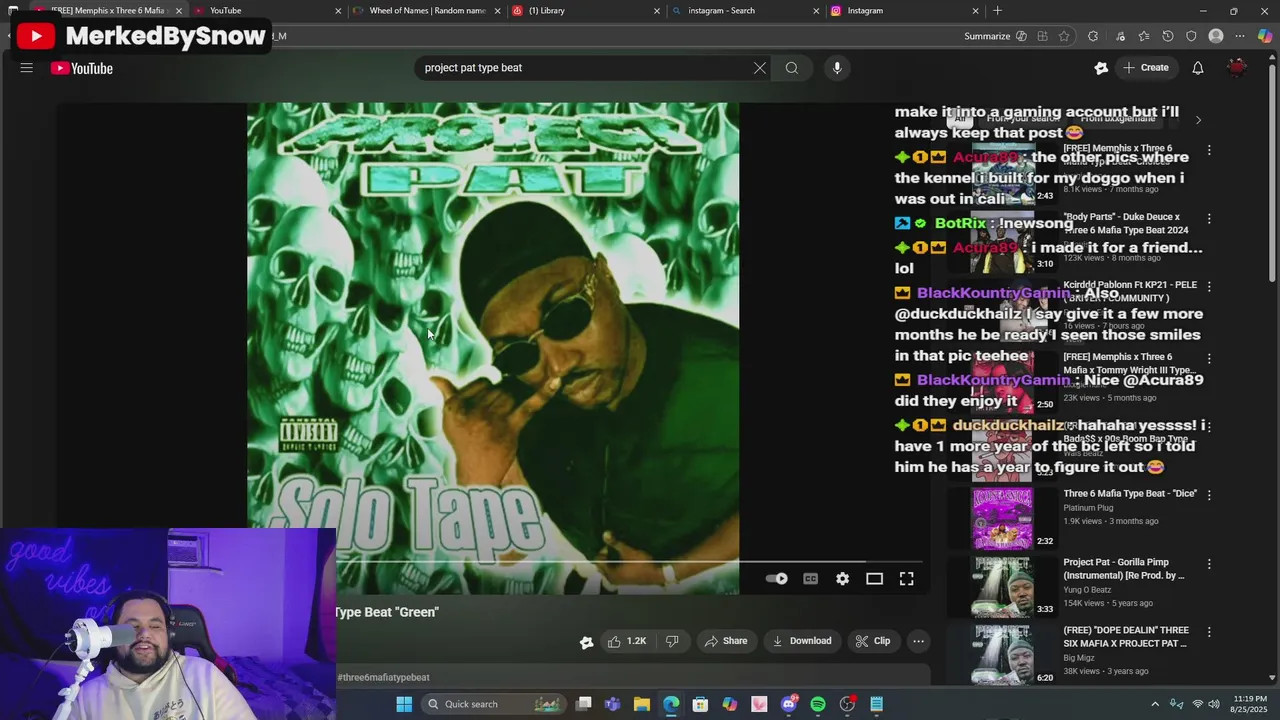
Task: Click the search magnifier button
Action: click(x=792, y=68)
